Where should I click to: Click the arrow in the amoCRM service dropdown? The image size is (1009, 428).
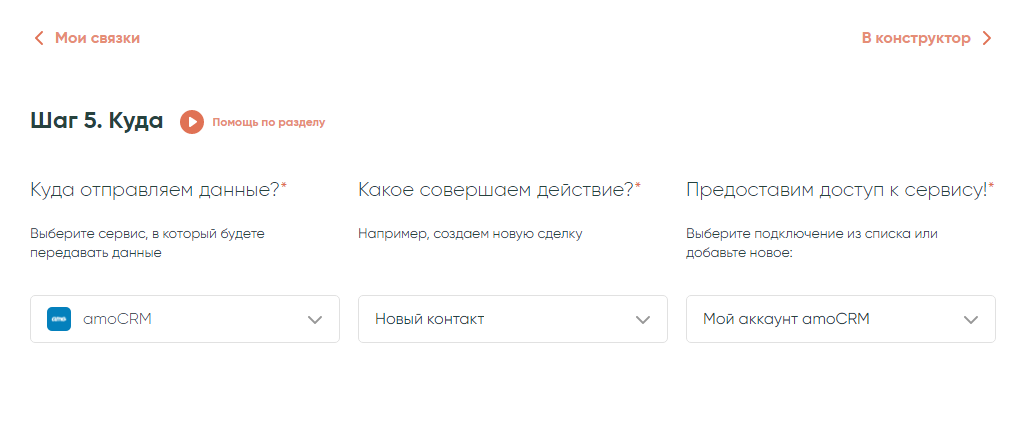pos(315,320)
